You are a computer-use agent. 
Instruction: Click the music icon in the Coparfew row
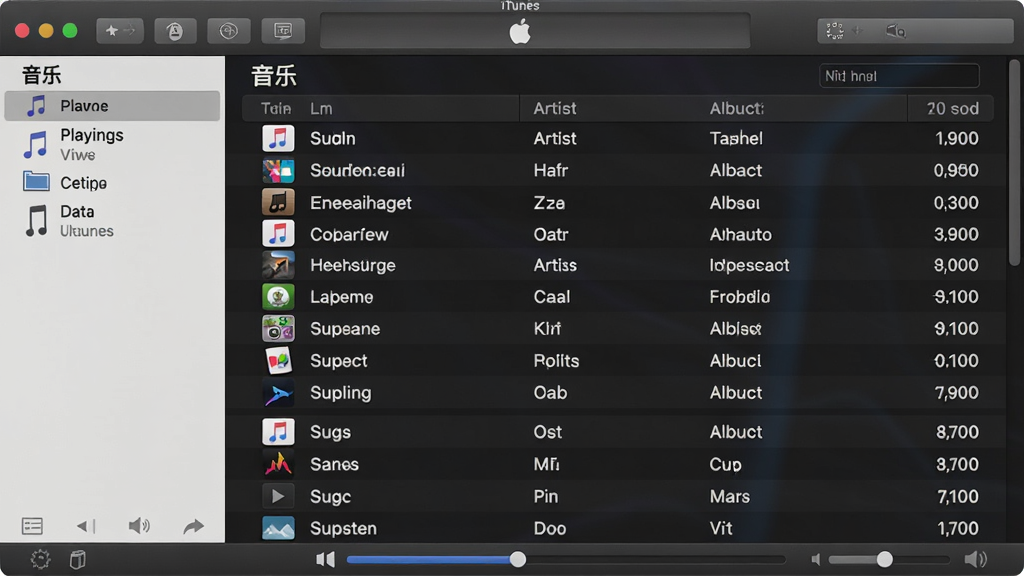[x=278, y=234]
